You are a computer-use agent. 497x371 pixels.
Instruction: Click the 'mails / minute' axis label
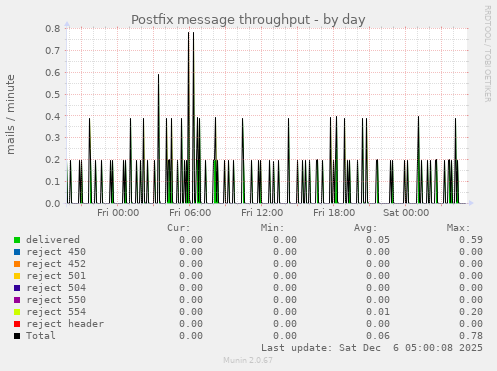11,114
